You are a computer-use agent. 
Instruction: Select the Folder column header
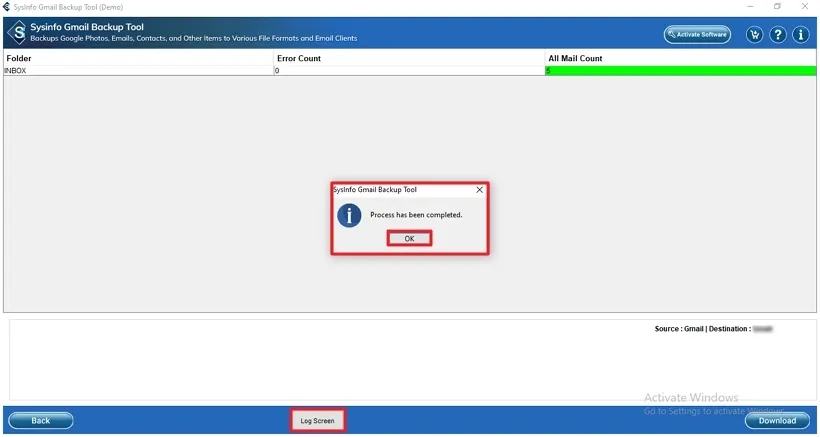[139, 58]
